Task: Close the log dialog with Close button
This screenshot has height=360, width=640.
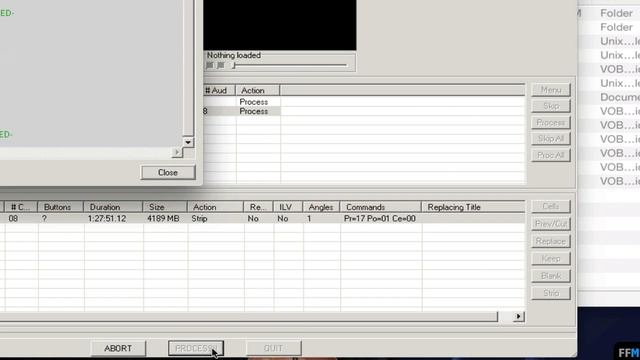Action: click(x=168, y=172)
